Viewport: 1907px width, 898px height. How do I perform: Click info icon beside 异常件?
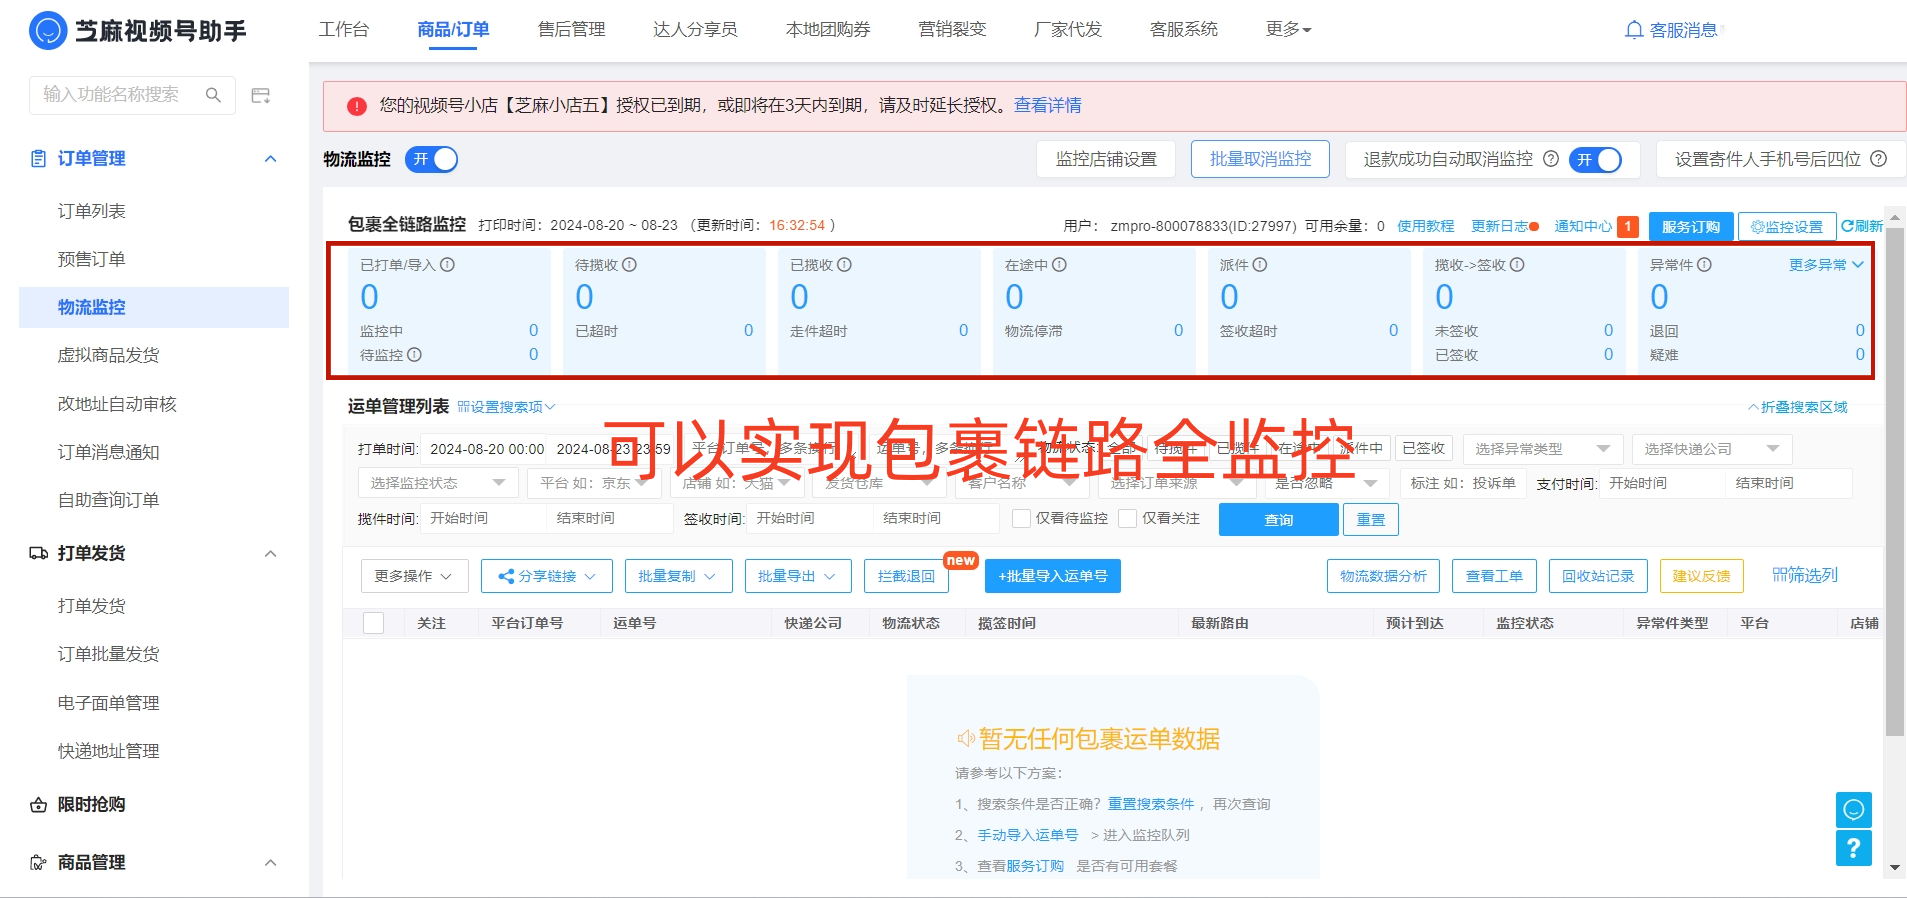click(x=1704, y=265)
